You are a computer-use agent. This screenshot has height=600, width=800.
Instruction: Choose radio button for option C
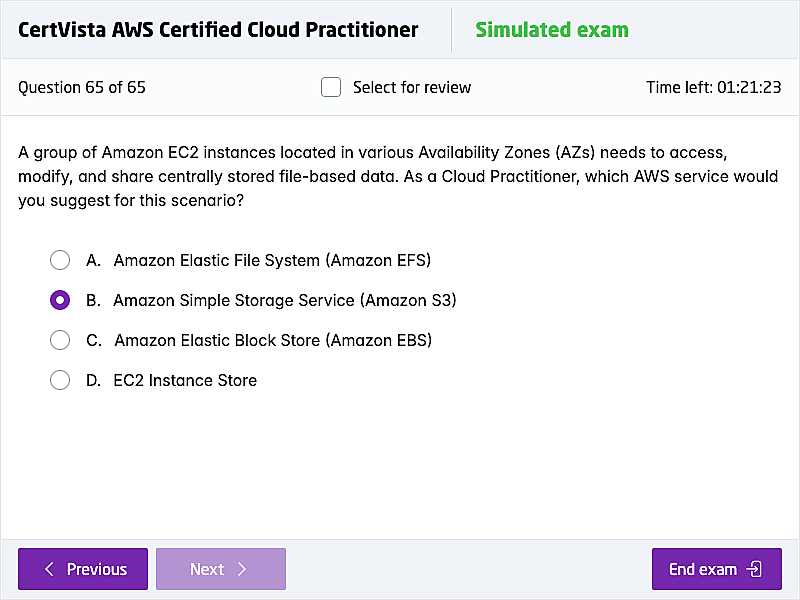pos(60,340)
